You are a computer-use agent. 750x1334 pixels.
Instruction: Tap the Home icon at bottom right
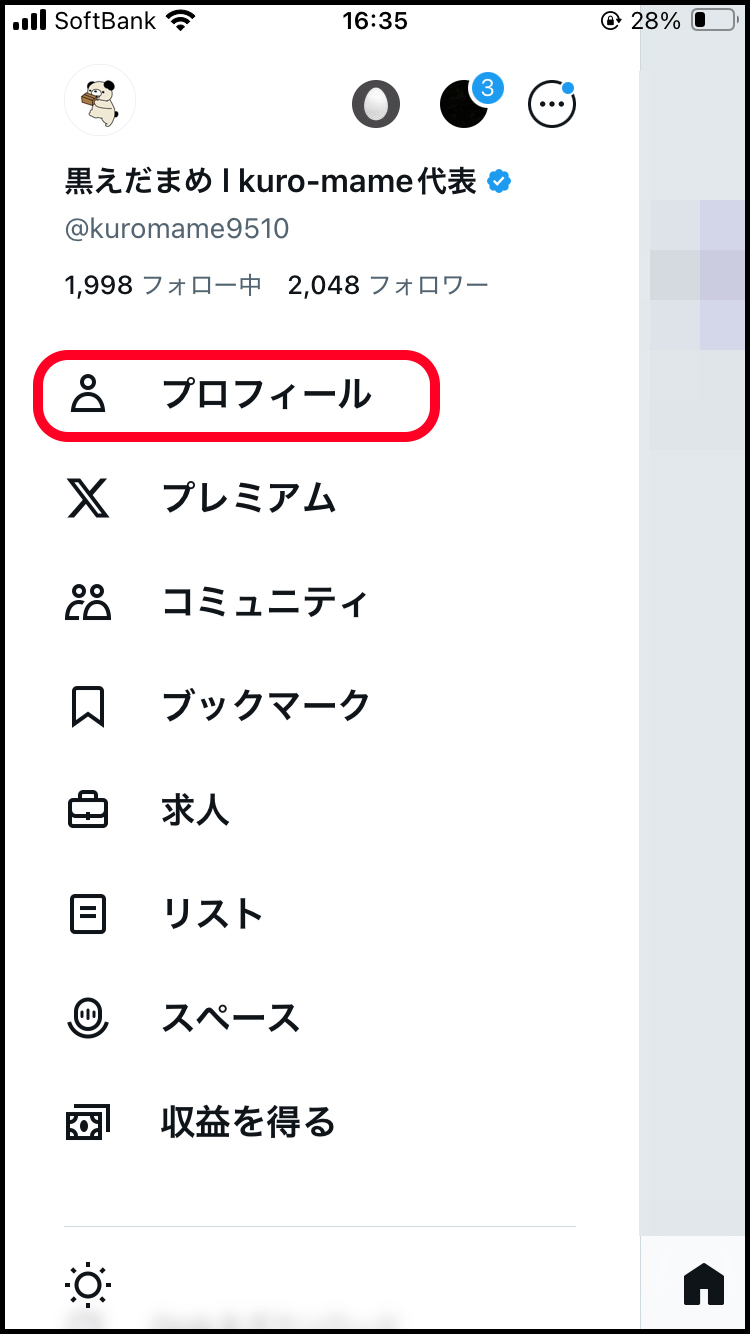point(704,1283)
